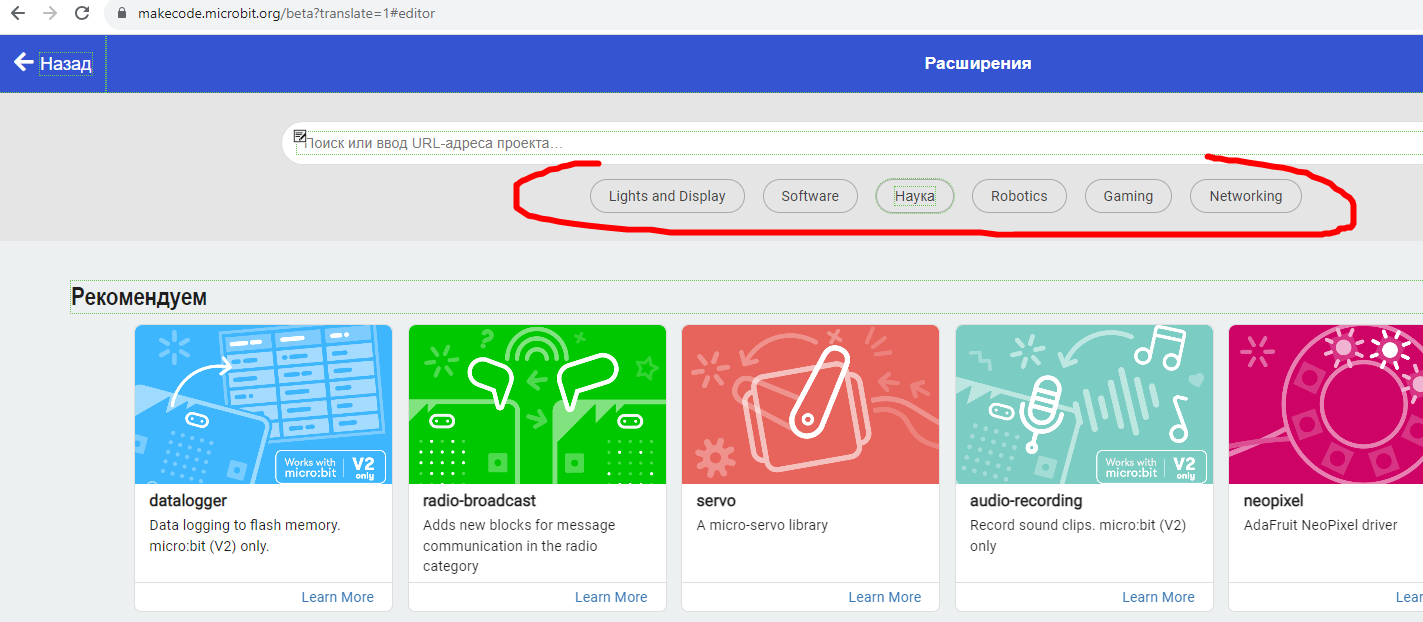The image size is (1423, 622).
Task: Click the browser page refresh icon
Action: pos(82,14)
